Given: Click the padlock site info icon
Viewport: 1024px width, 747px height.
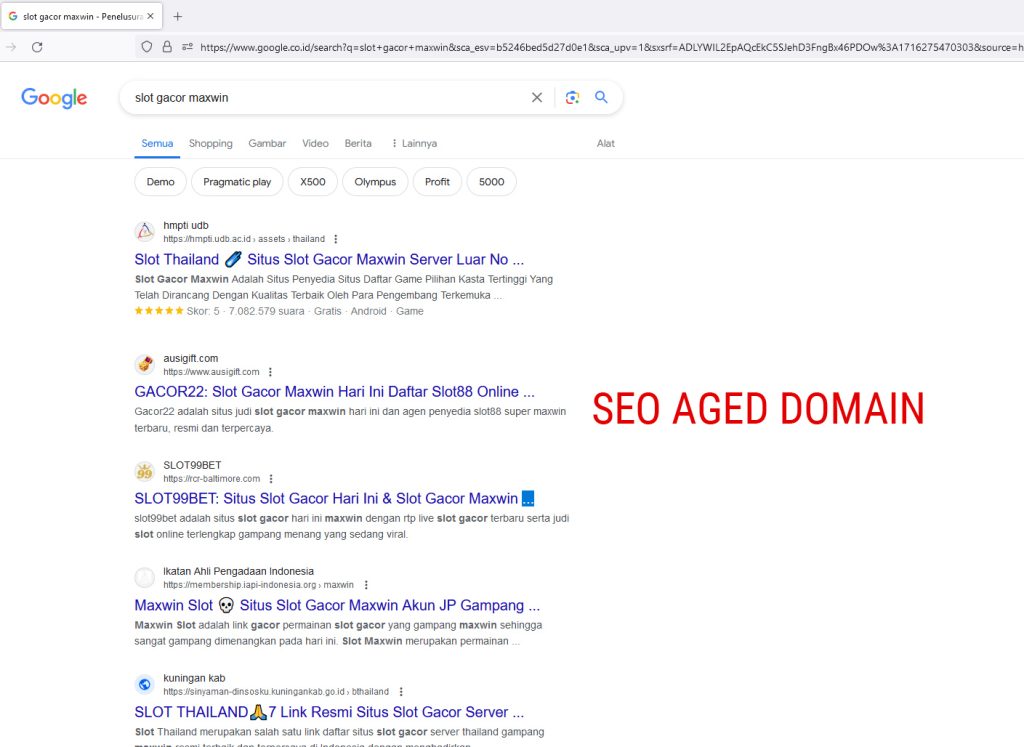Looking at the screenshot, I should pyautogui.click(x=167, y=47).
